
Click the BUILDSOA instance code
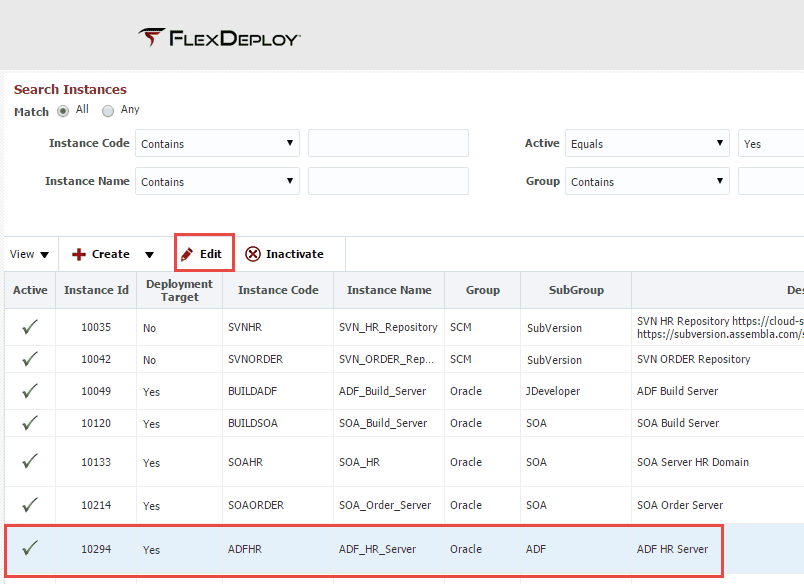[x=253, y=423]
